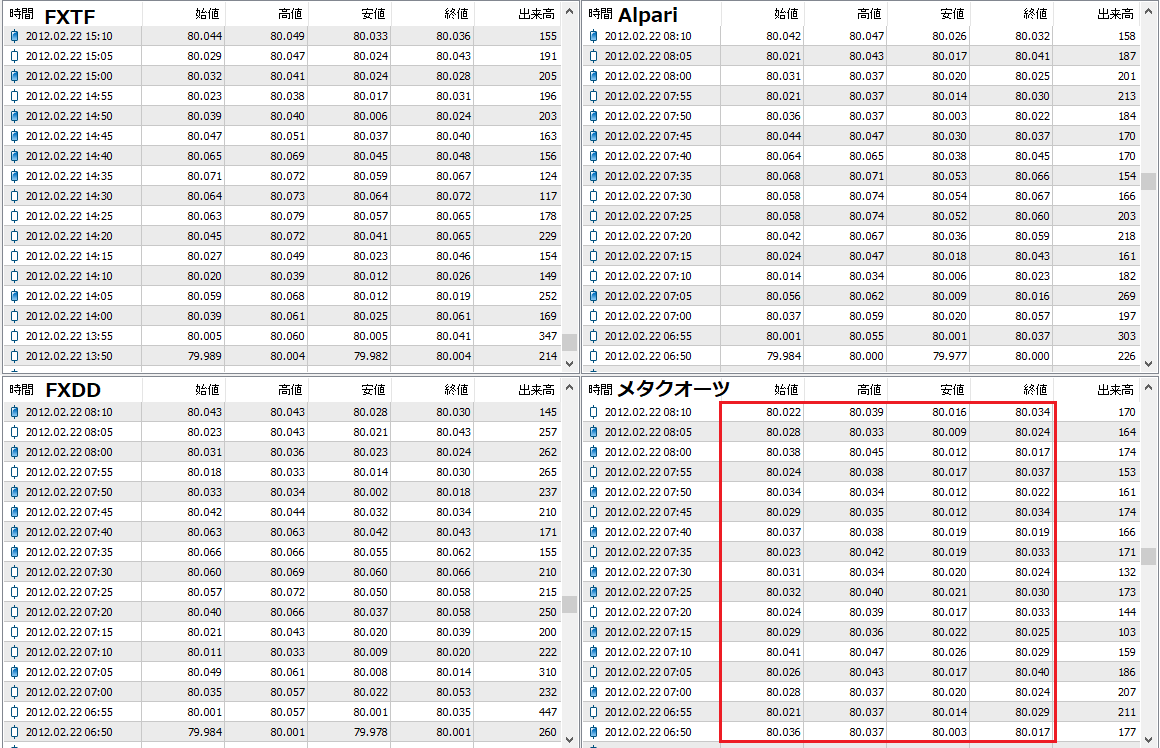Click the FXDD panel scroll-down arrow
Image resolution: width=1160 pixels, height=748 pixels.
pos(569,739)
